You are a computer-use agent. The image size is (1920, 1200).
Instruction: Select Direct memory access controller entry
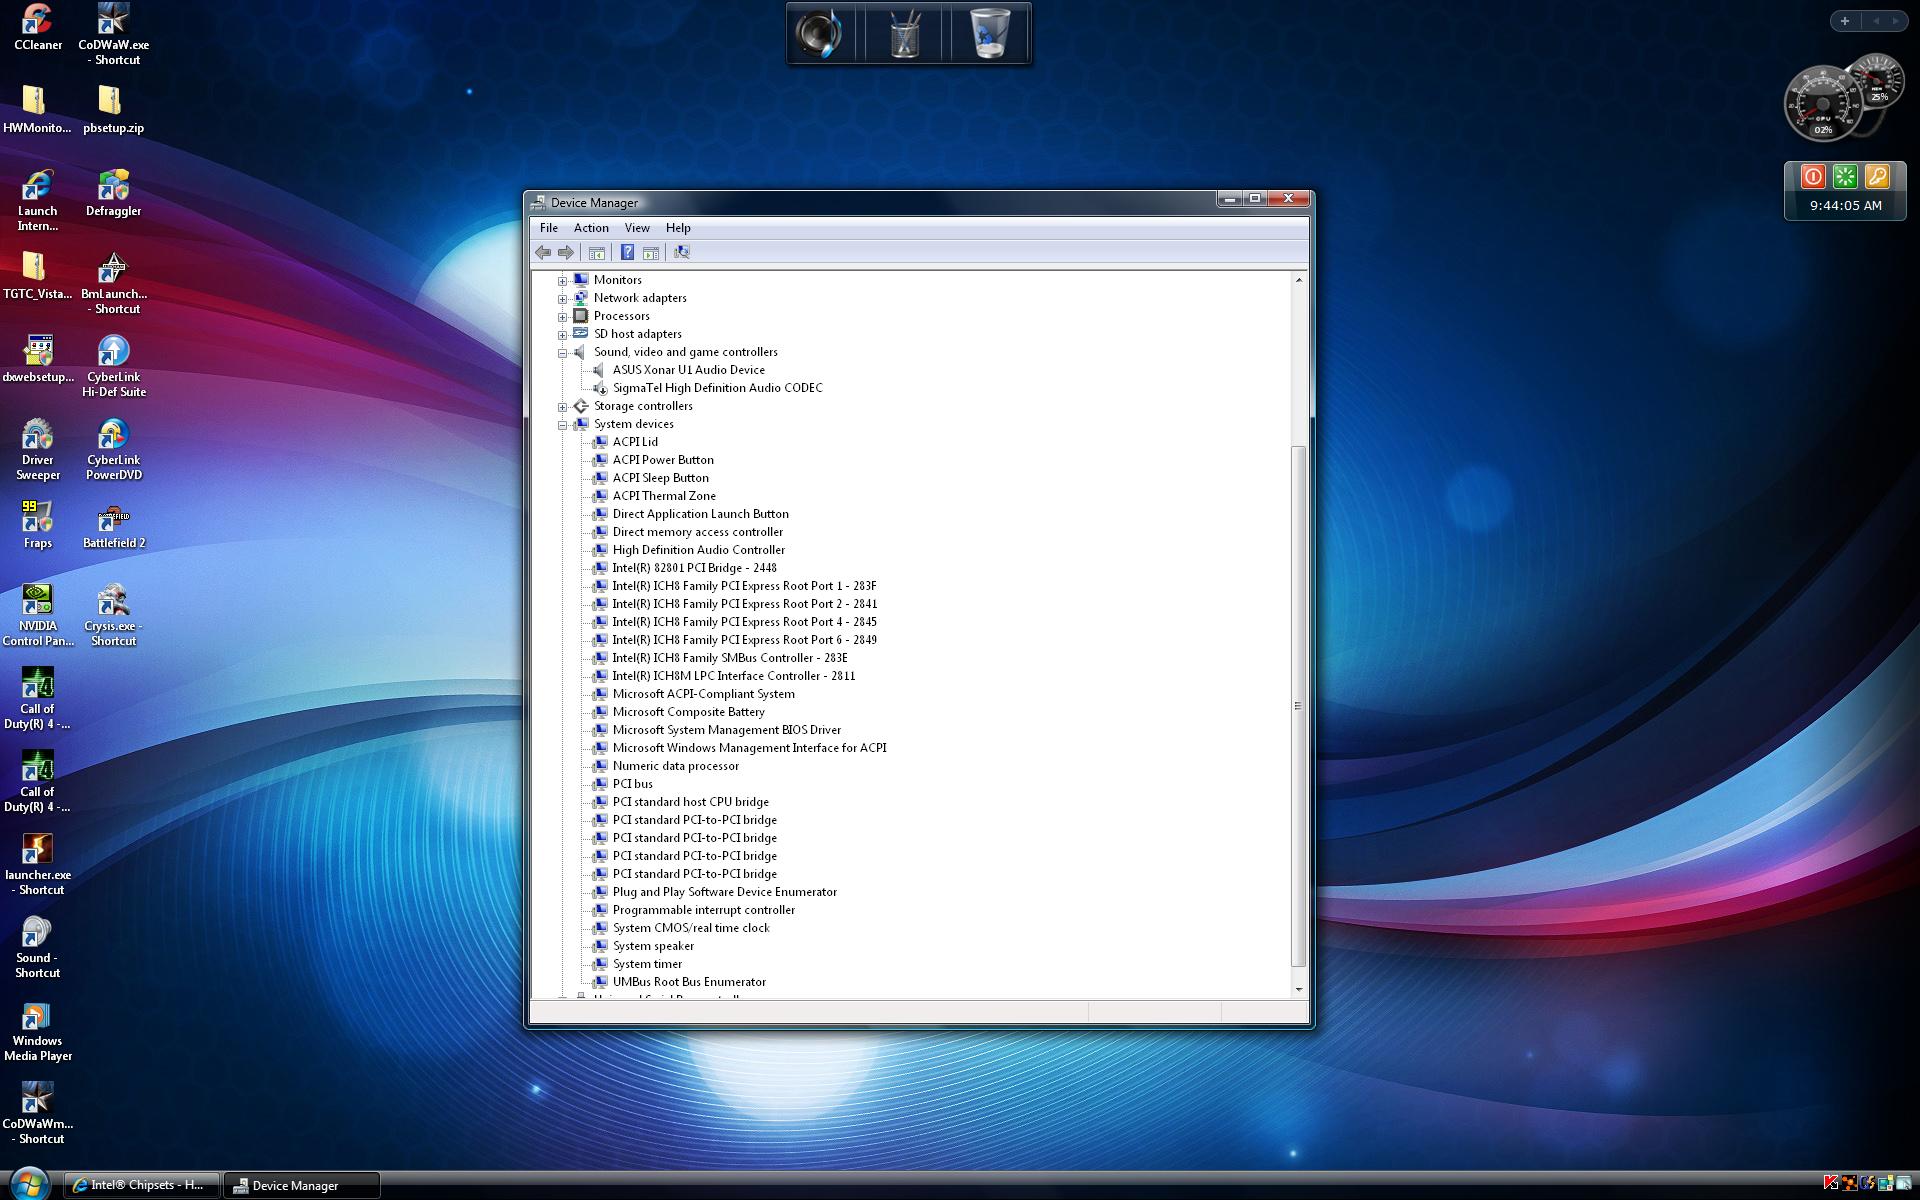697,532
